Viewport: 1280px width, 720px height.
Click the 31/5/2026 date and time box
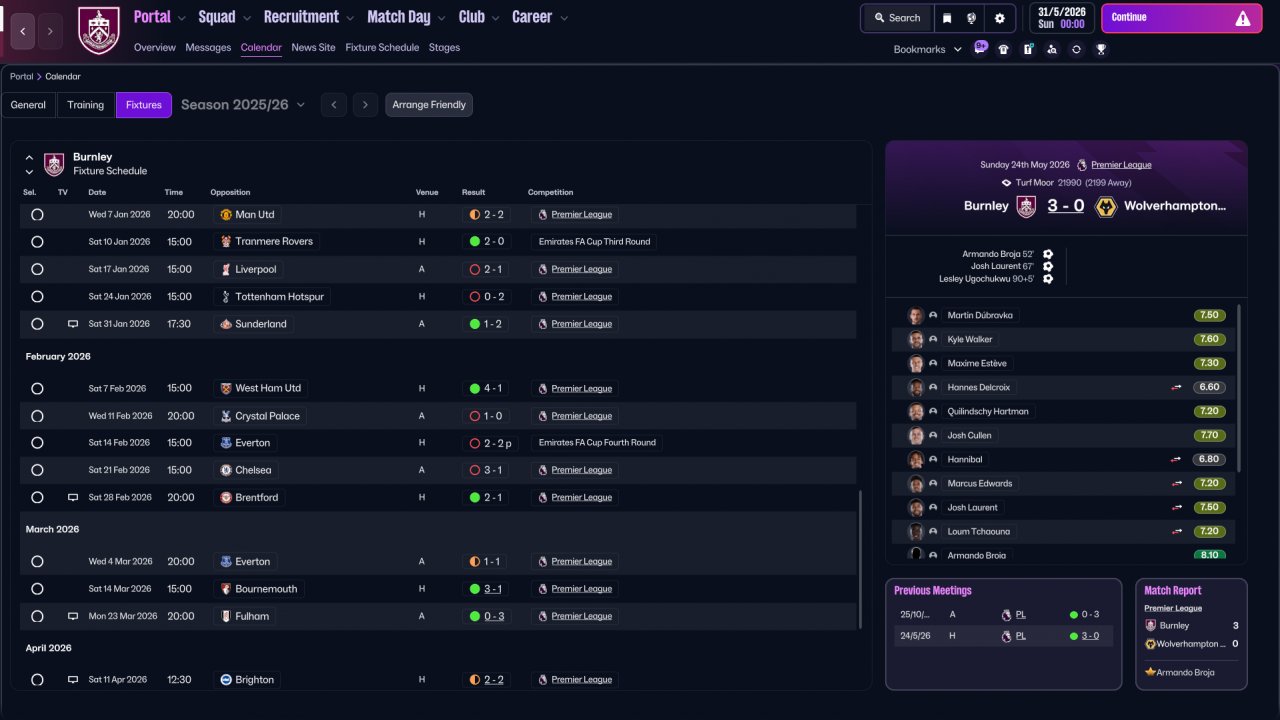pos(1061,18)
